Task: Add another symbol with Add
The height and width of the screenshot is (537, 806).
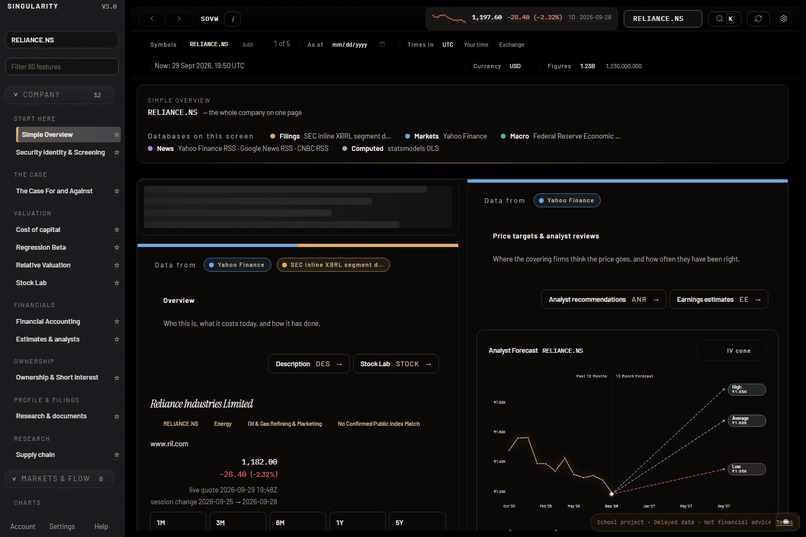Action: (248, 45)
